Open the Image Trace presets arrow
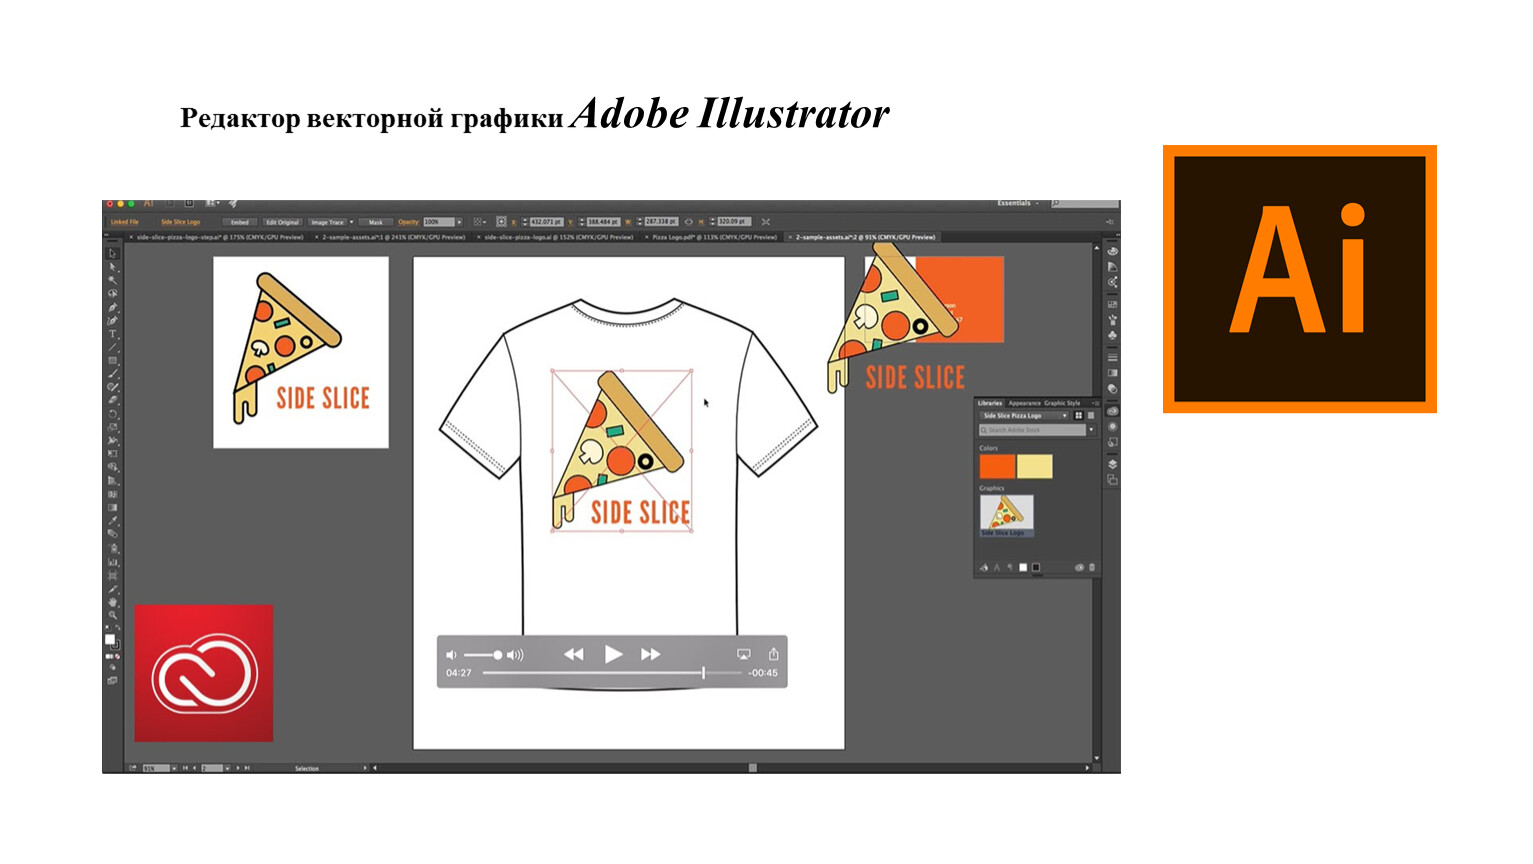The height and width of the screenshot is (864, 1533). click(351, 222)
